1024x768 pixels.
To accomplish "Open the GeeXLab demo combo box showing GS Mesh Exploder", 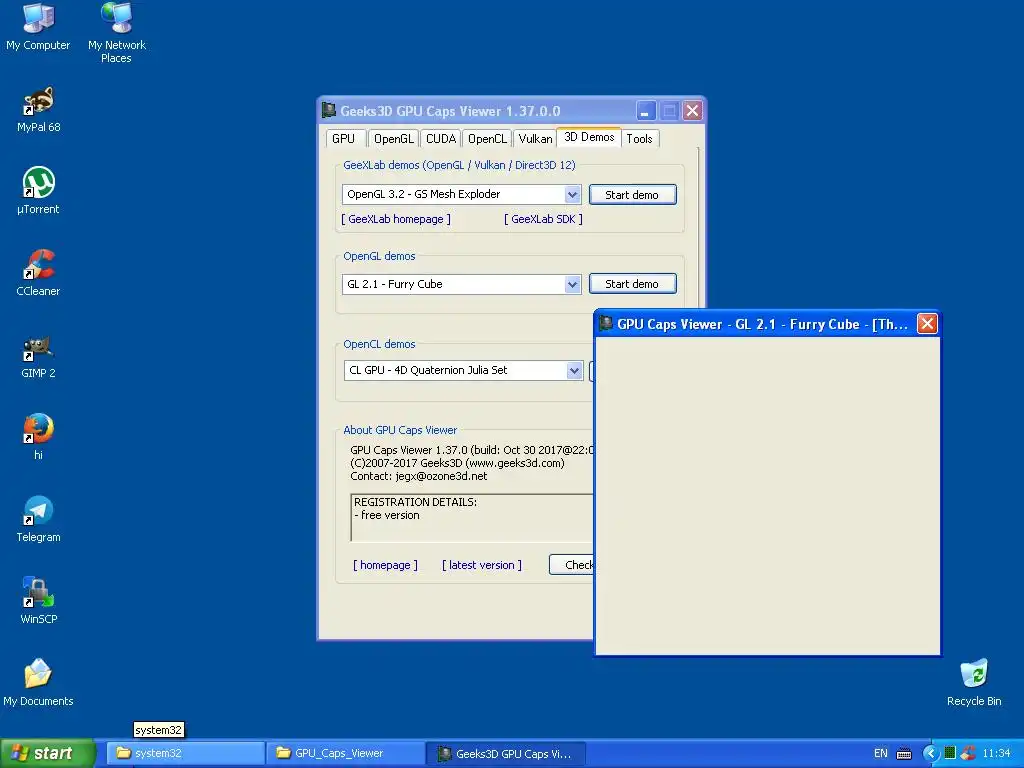I will [x=461, y=195].
